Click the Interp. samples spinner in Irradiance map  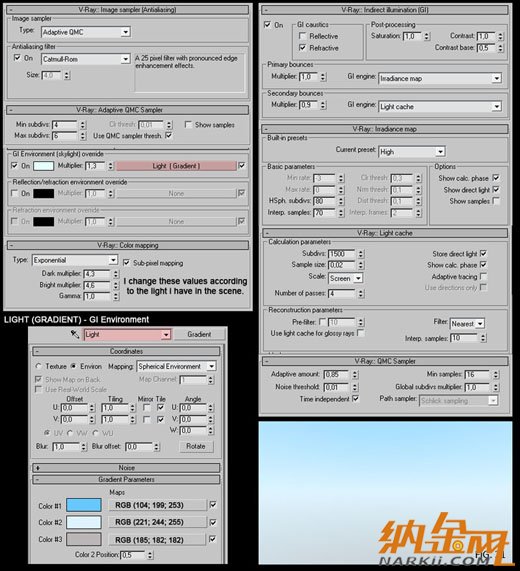[x=341, y=213]
